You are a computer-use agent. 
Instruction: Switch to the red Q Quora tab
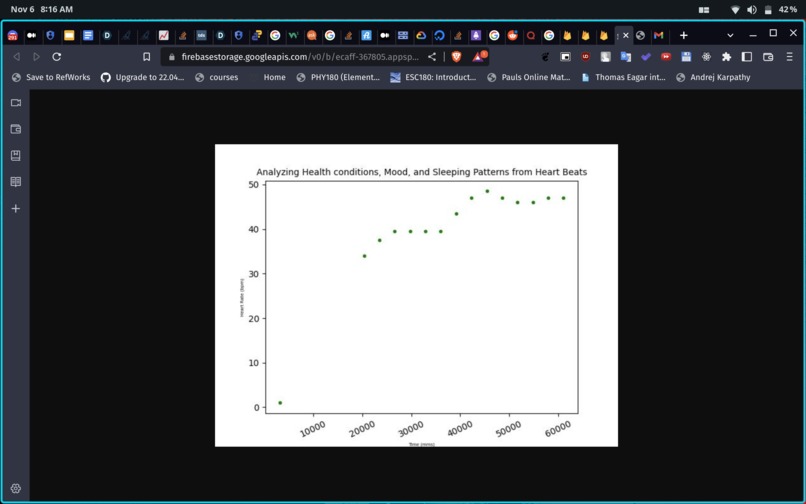(x=531, y=35)
